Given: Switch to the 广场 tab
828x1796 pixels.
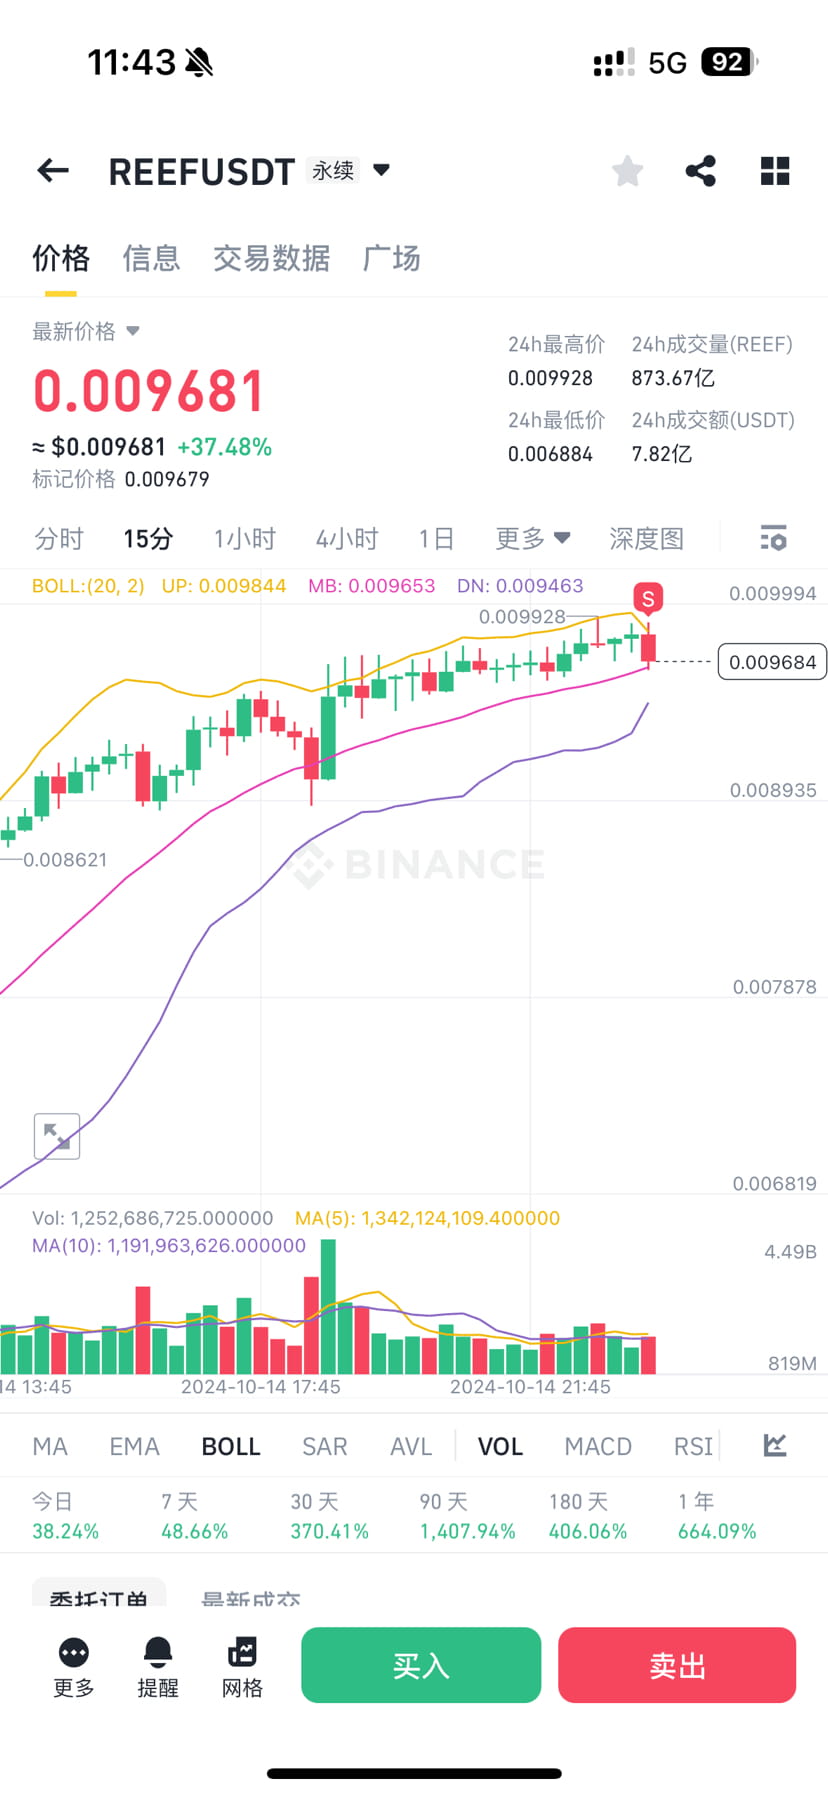Looking at the screenshot, I should click(391, 258).
